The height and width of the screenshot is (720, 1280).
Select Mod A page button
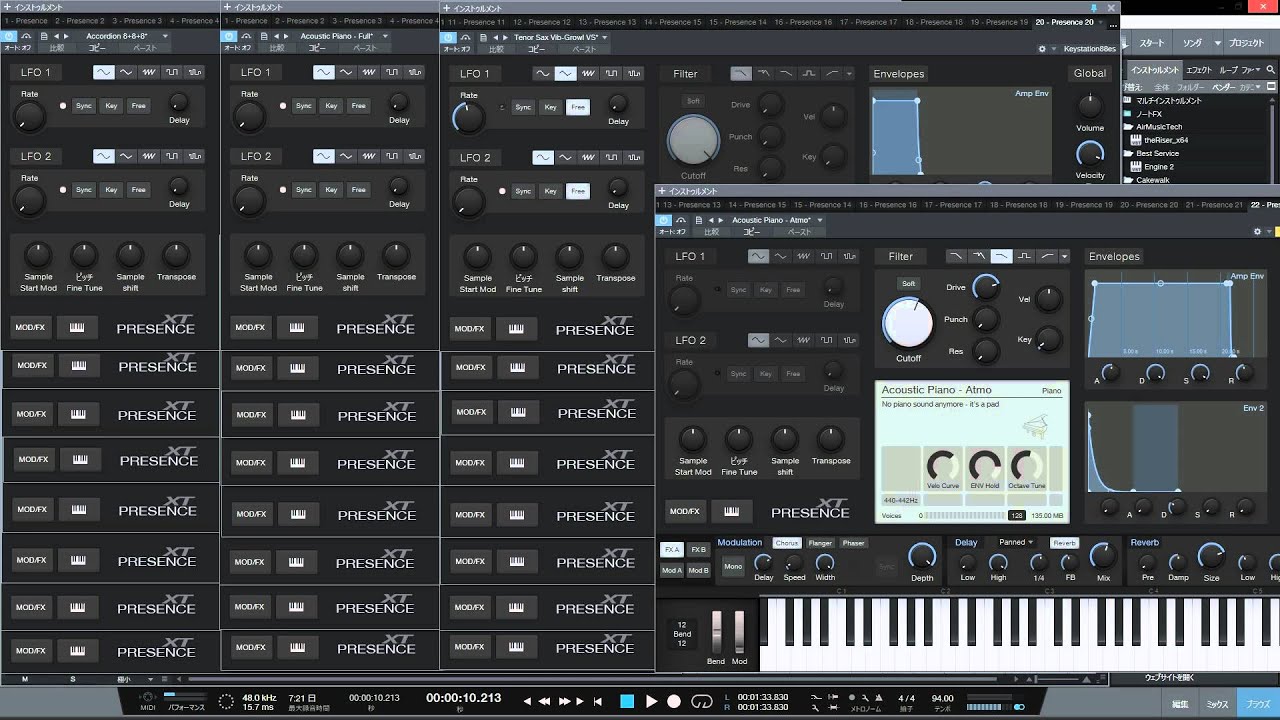(672, 570)
